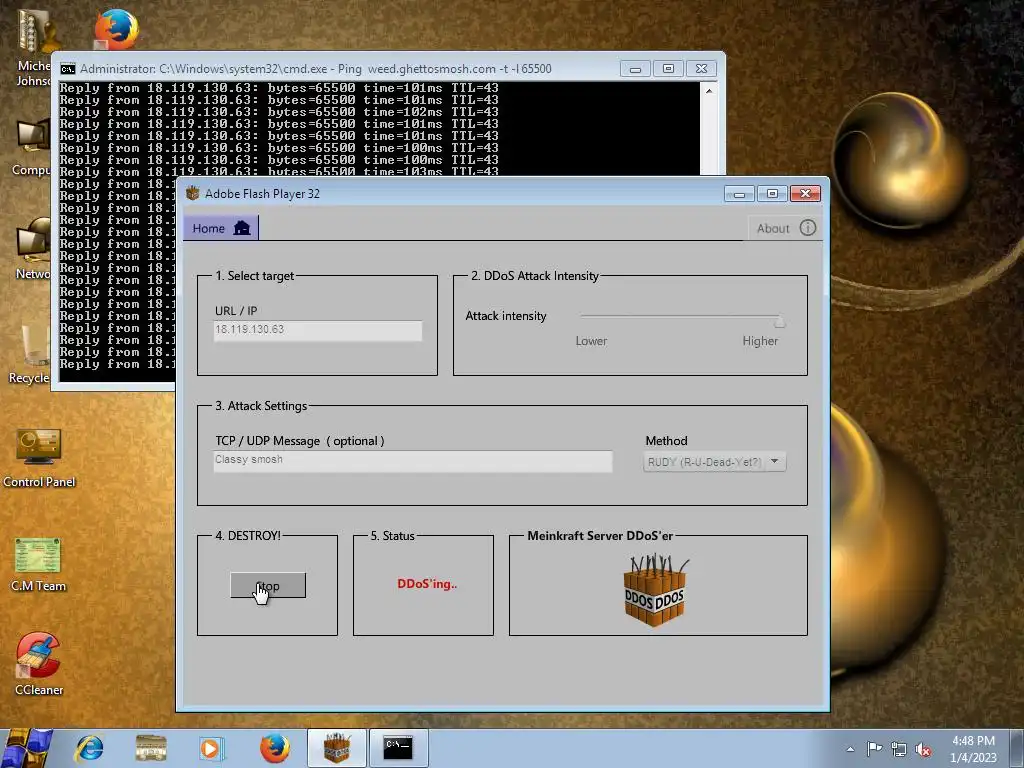Viewport: 1024px width, 768px height.
Task: Click the info circle icon beside About
Action: tap(808, 228)
